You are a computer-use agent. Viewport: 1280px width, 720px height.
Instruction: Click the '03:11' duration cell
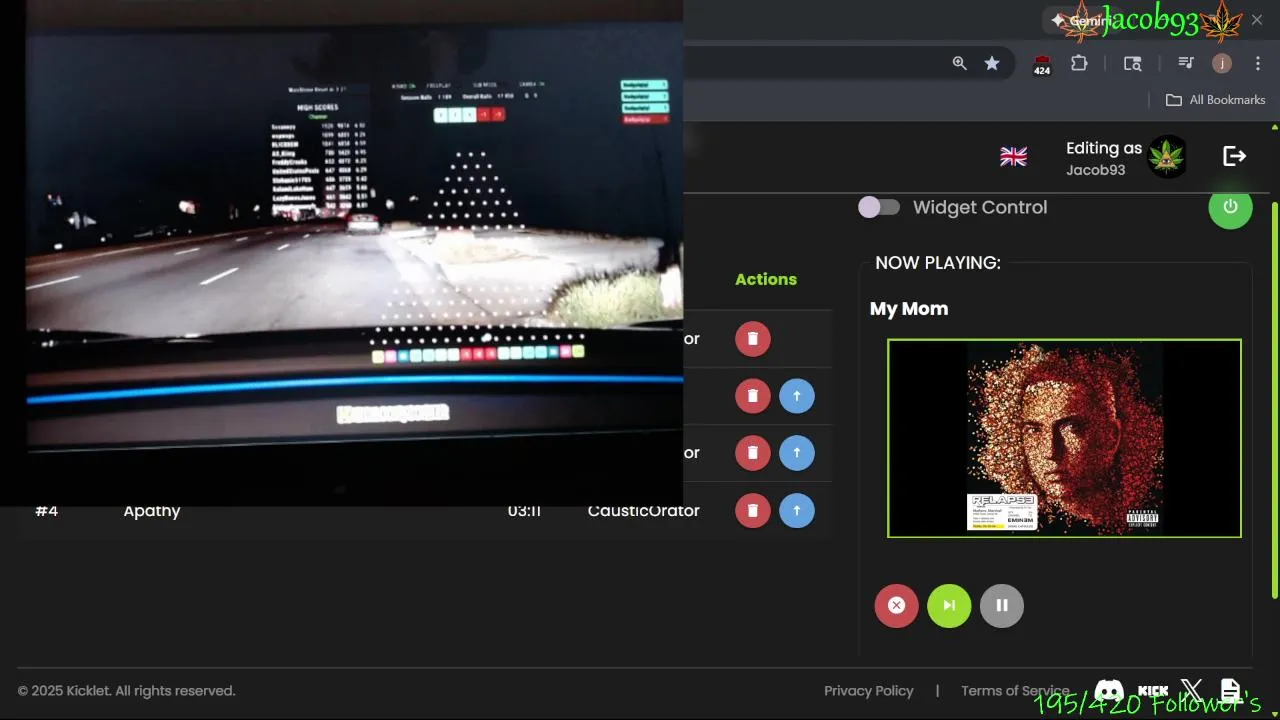pyautogui.click(x=524, y=511)
